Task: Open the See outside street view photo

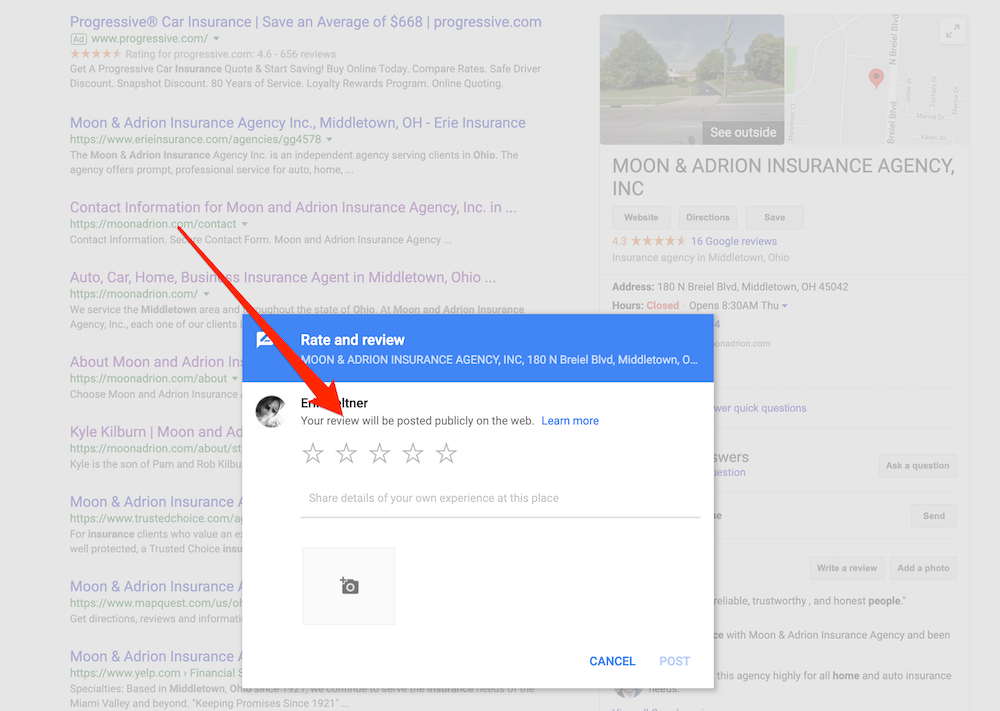Action: [692, 80]
